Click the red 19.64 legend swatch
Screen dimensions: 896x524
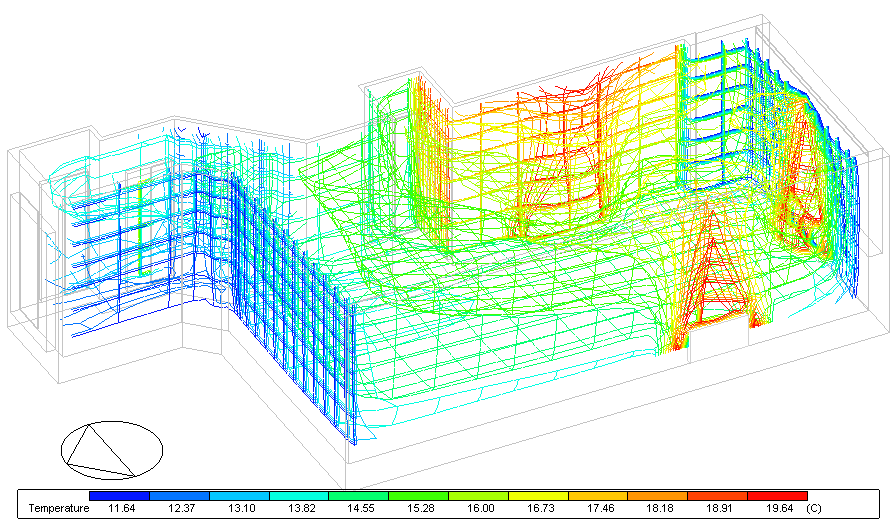pyautogui.click(x=777, y=496)
